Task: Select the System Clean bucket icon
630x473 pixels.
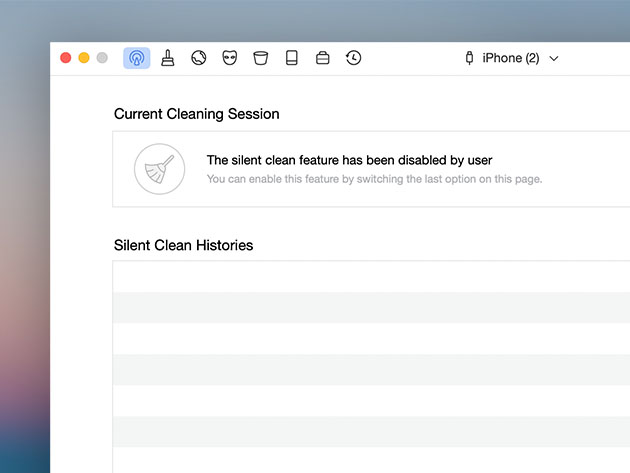Action: point(260,58)
